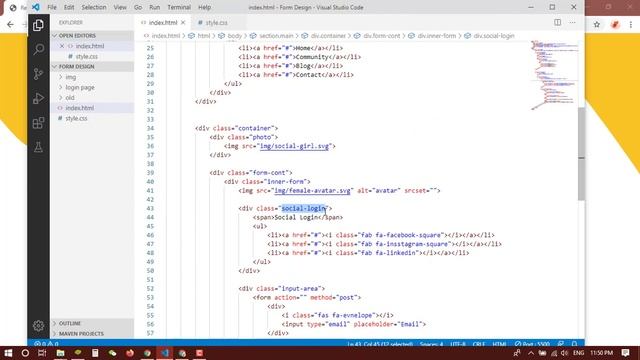The height and width of the screenshot is (360, 640).
Task: Open the Help menu
Action: 204,7
